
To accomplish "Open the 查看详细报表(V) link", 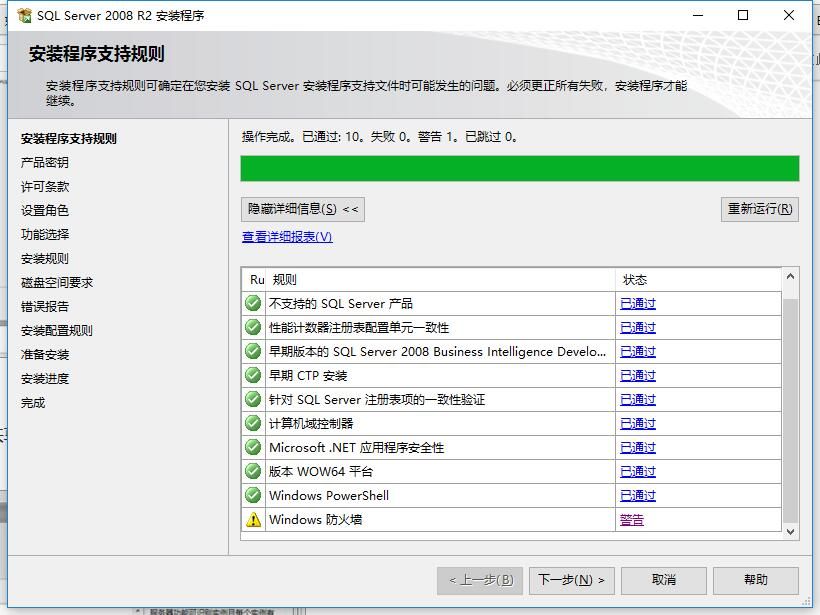I will (x=287, y=237).
